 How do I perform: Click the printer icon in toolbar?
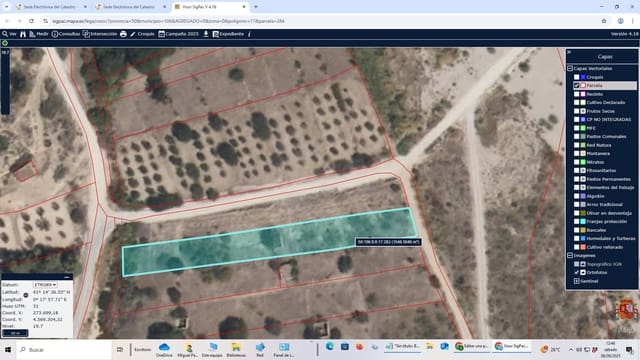point(123,34)
